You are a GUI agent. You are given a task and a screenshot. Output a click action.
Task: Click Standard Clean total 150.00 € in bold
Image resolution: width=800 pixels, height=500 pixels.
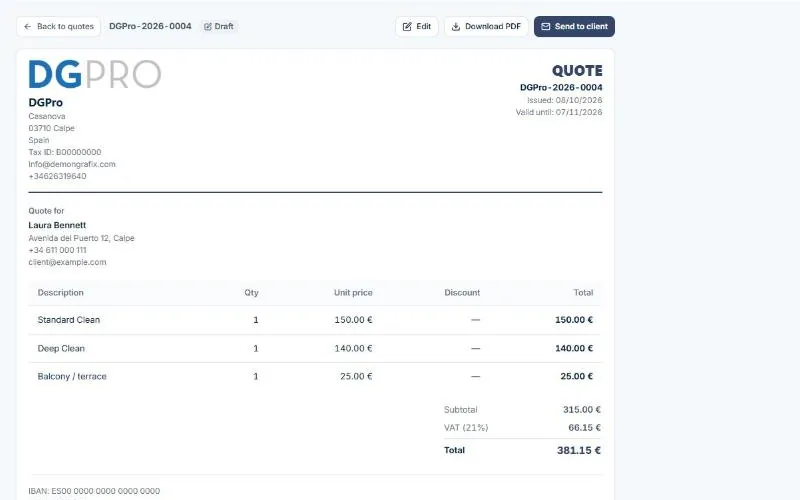click(574, 320)
